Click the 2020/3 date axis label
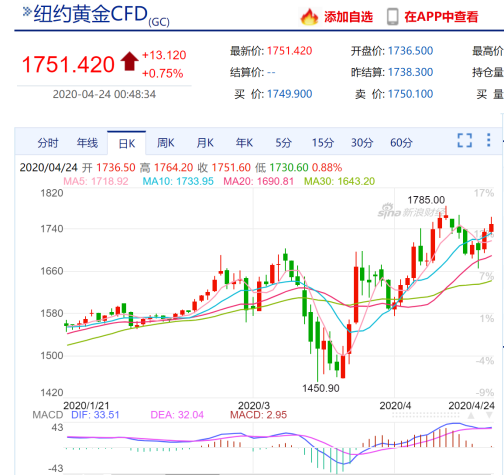Screen dimensions: 504x476 click(x=254, y=405)
